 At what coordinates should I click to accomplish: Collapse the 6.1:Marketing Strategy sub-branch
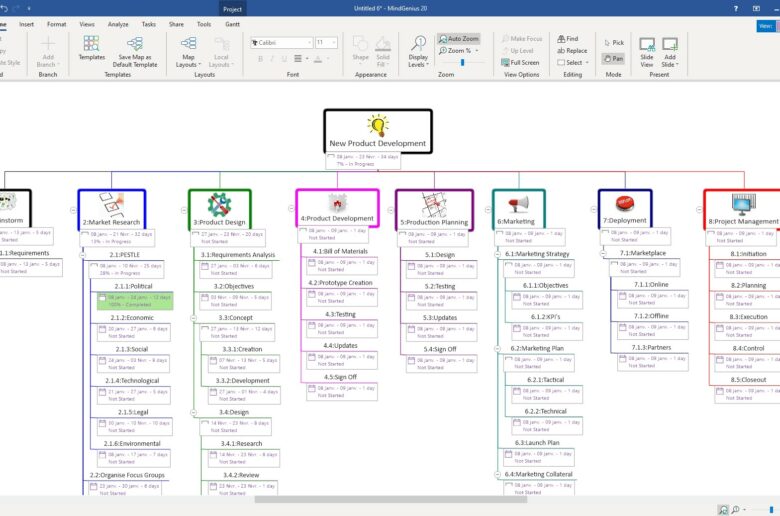[497, 254]
